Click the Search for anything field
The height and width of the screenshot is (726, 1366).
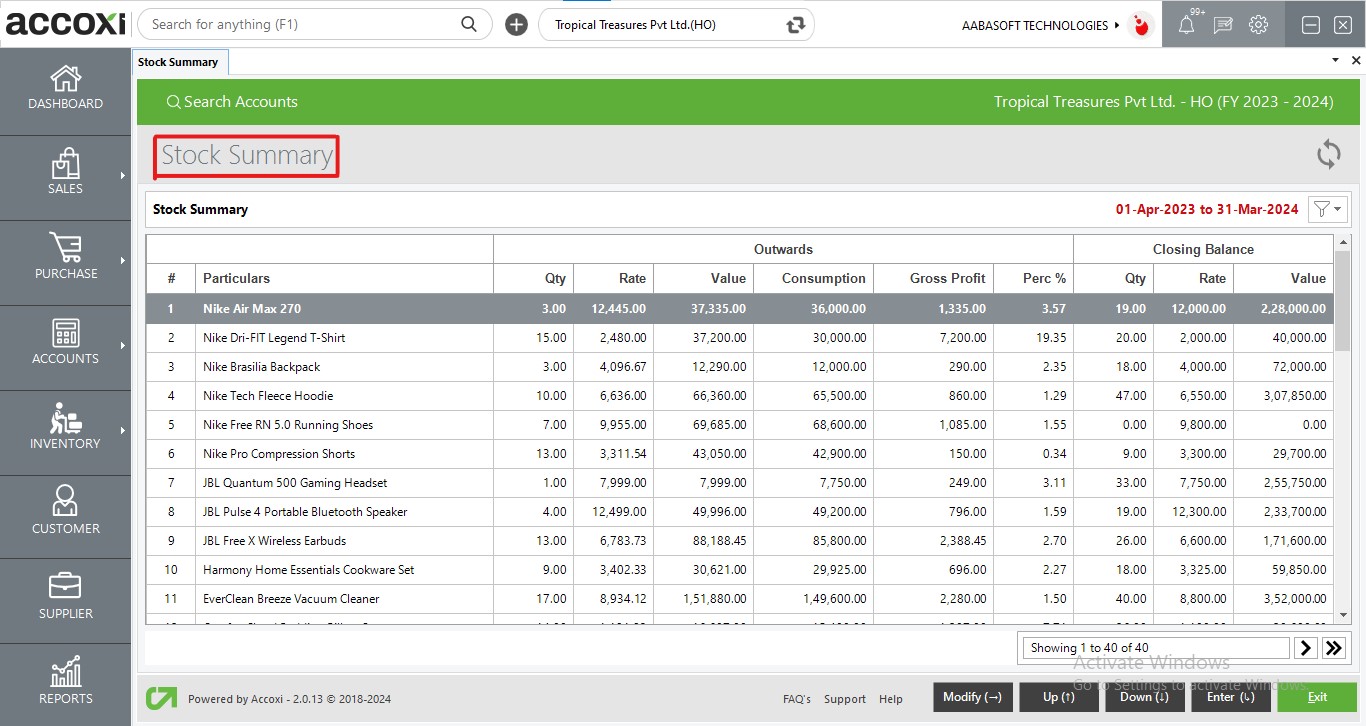[x=300, y=24]
